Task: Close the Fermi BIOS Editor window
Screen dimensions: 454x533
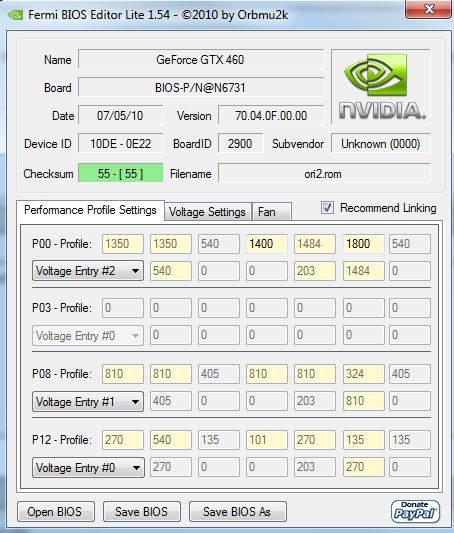Action: pyautogui.click(x=429, y=9)
